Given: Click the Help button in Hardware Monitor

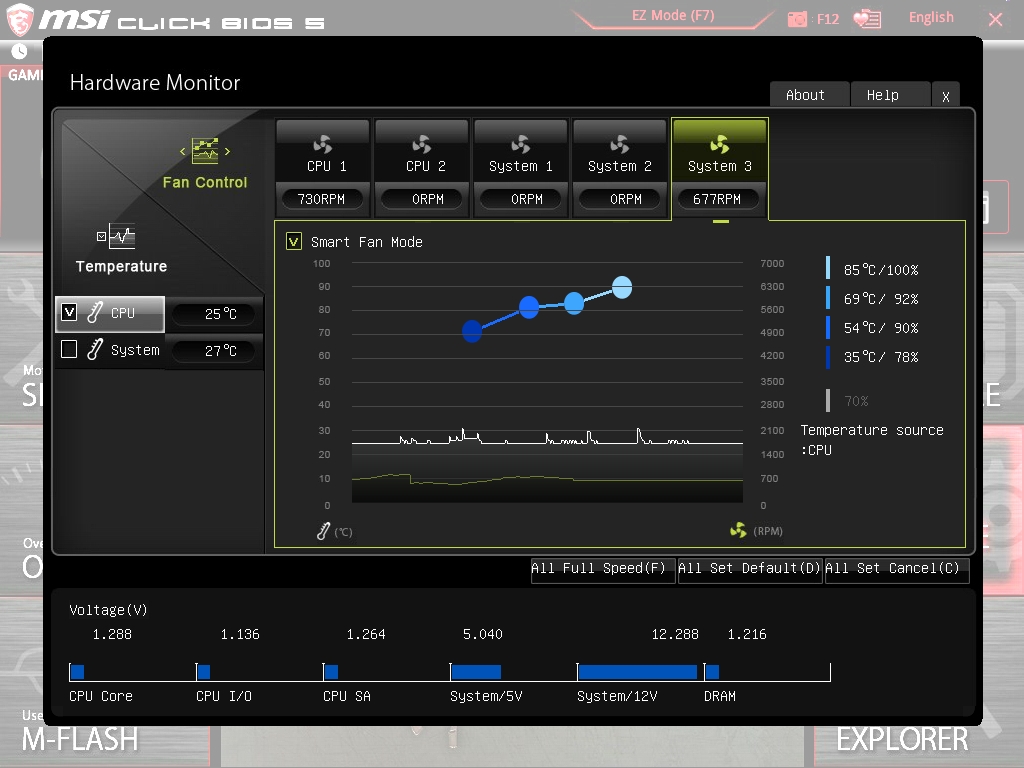Looking at the screenshot, I should pyautogui.click(x=882, y=95).
